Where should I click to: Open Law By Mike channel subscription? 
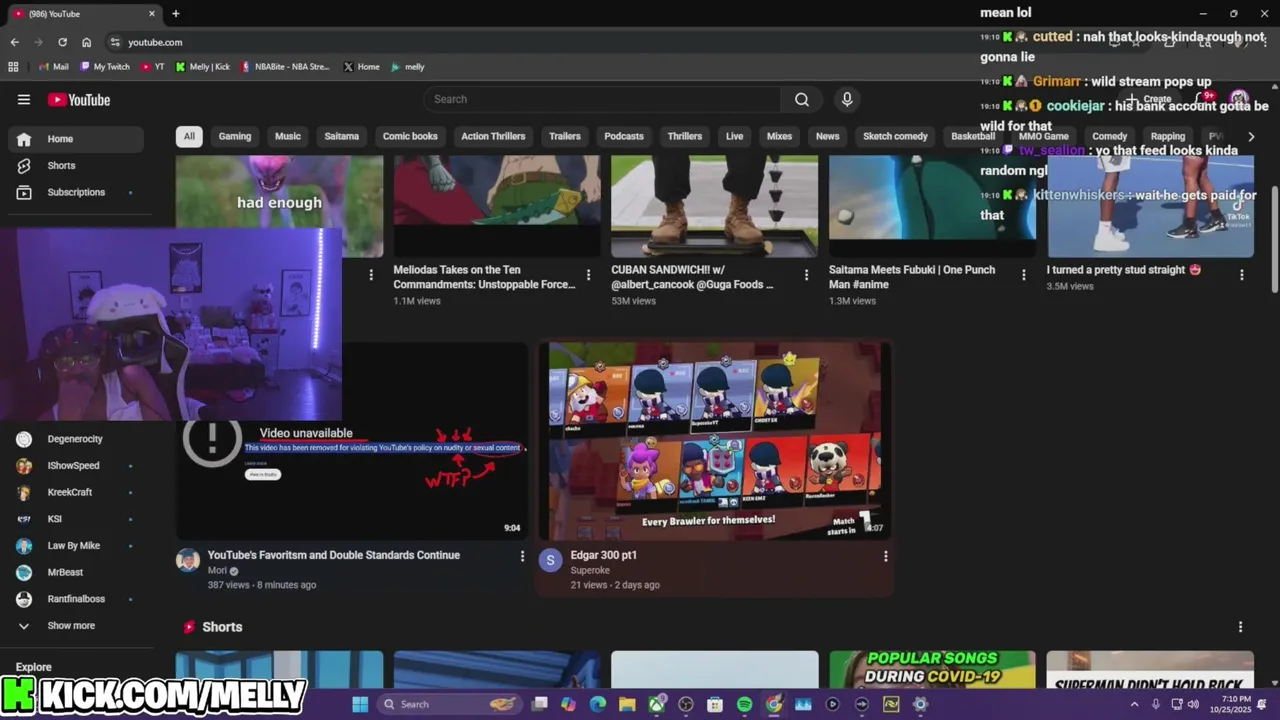tap(76, 546)
